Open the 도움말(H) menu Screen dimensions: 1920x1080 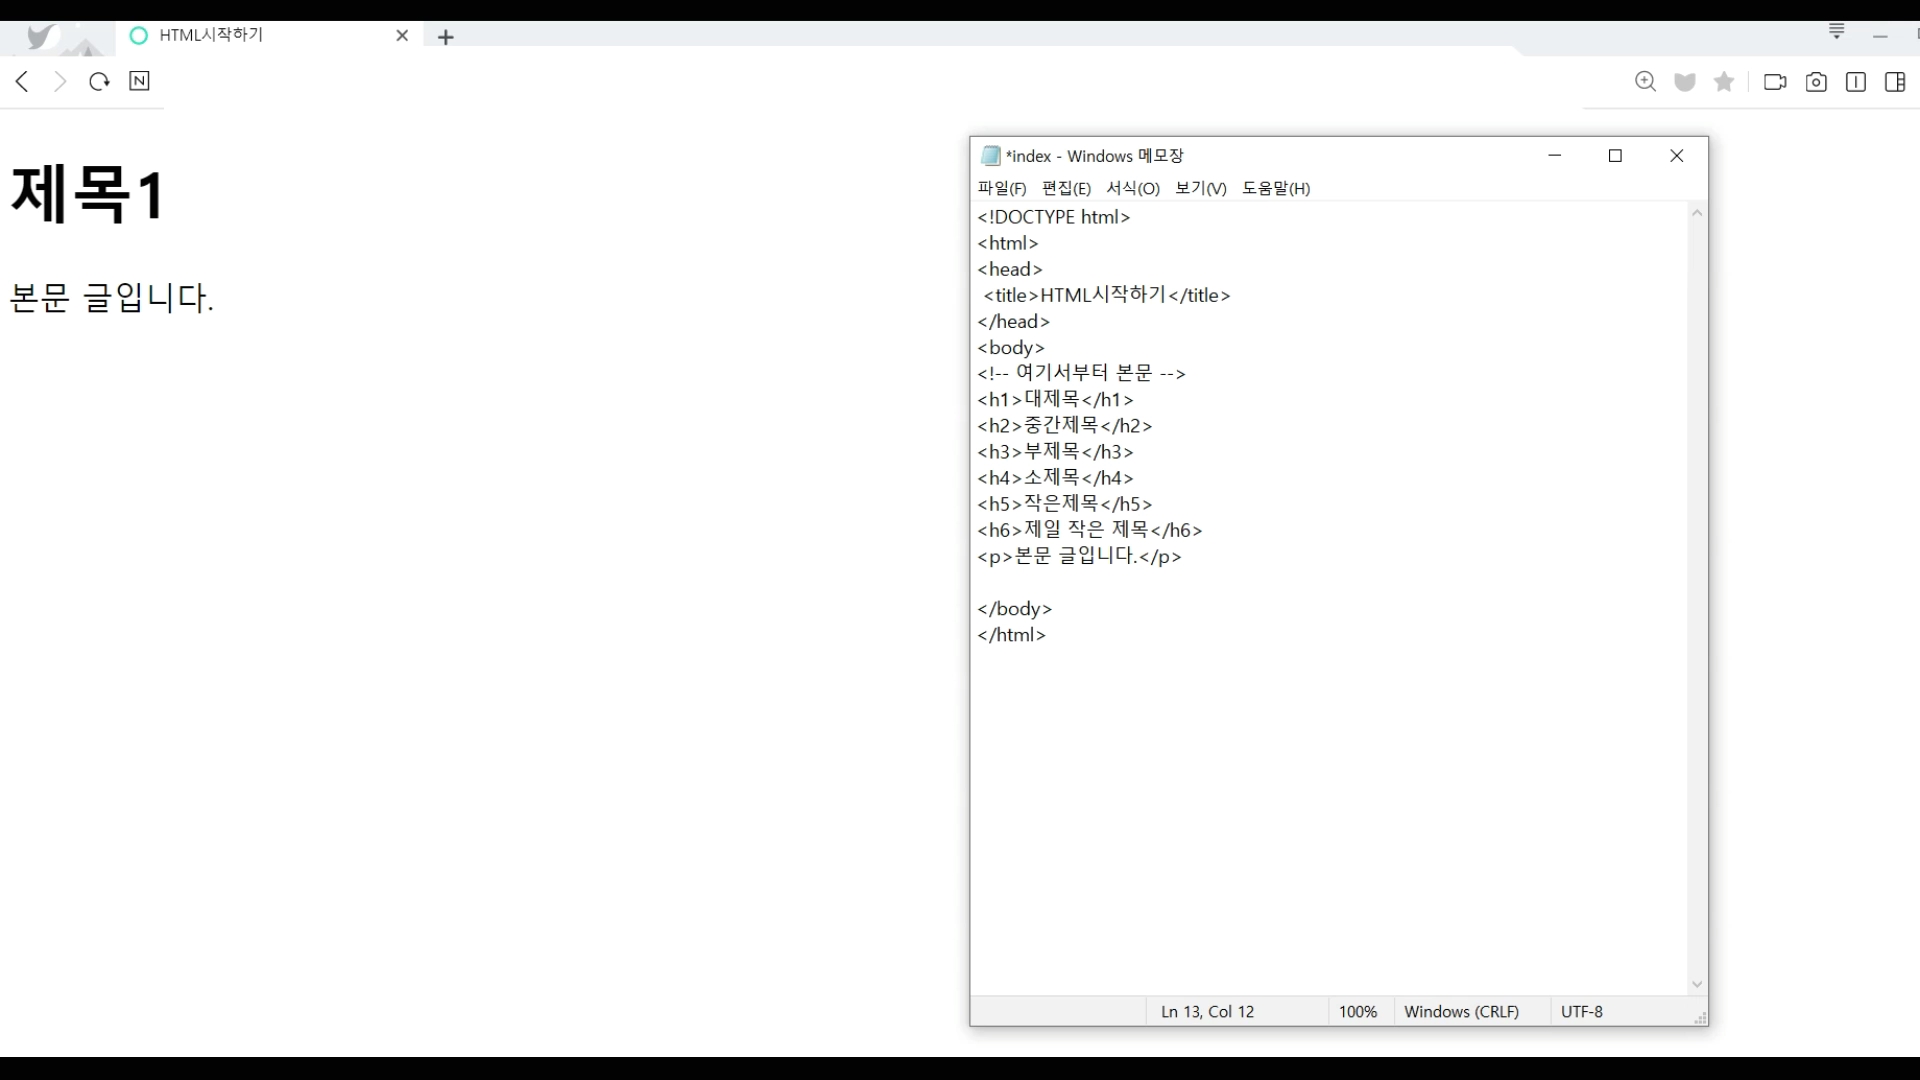[x=1275, y=188]
